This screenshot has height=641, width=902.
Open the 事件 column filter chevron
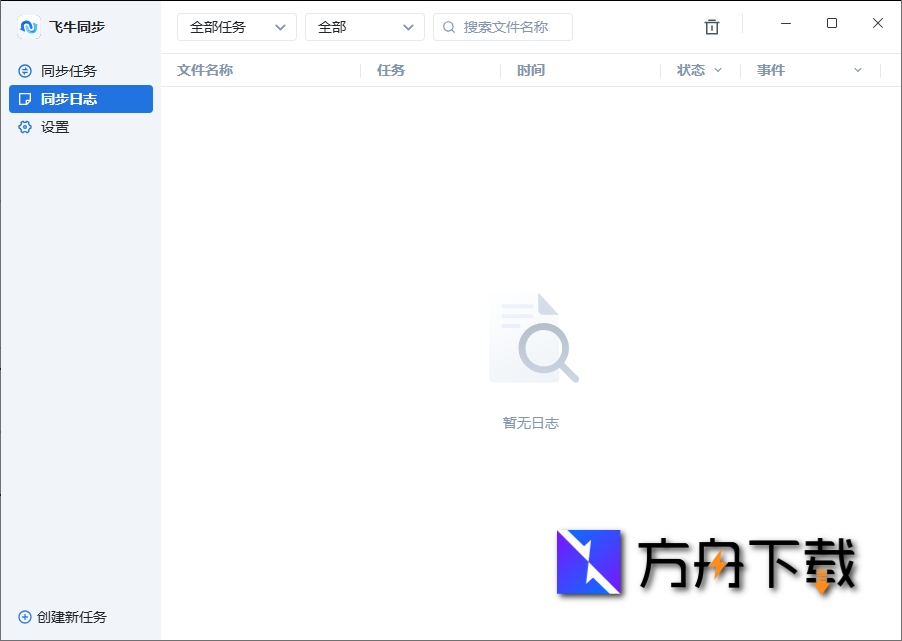pos(857,70)
